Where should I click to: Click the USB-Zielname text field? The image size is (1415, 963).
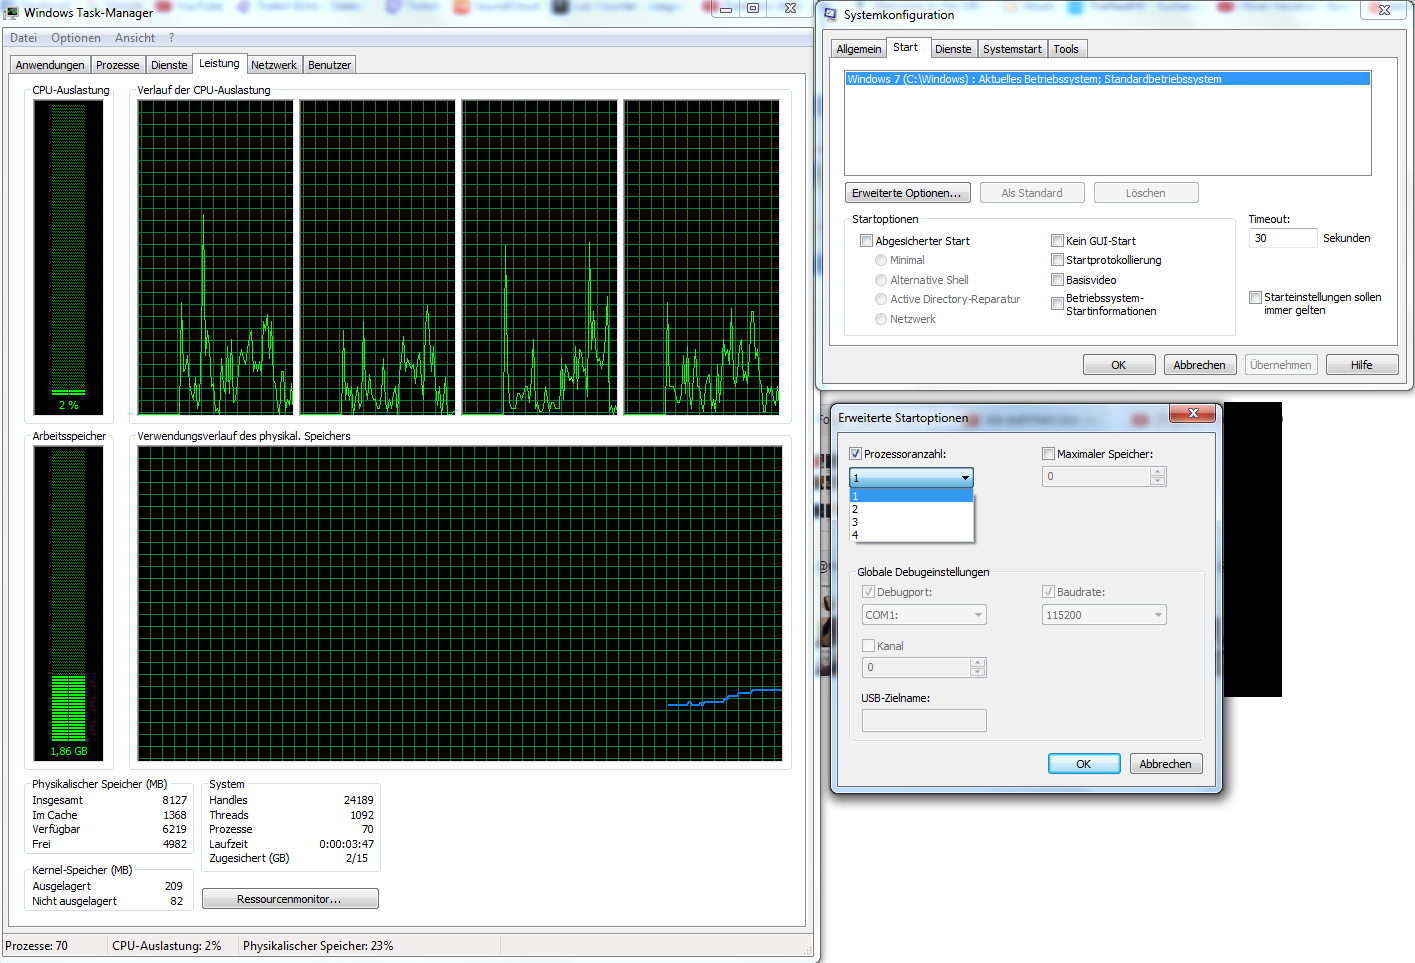[924, 720]
